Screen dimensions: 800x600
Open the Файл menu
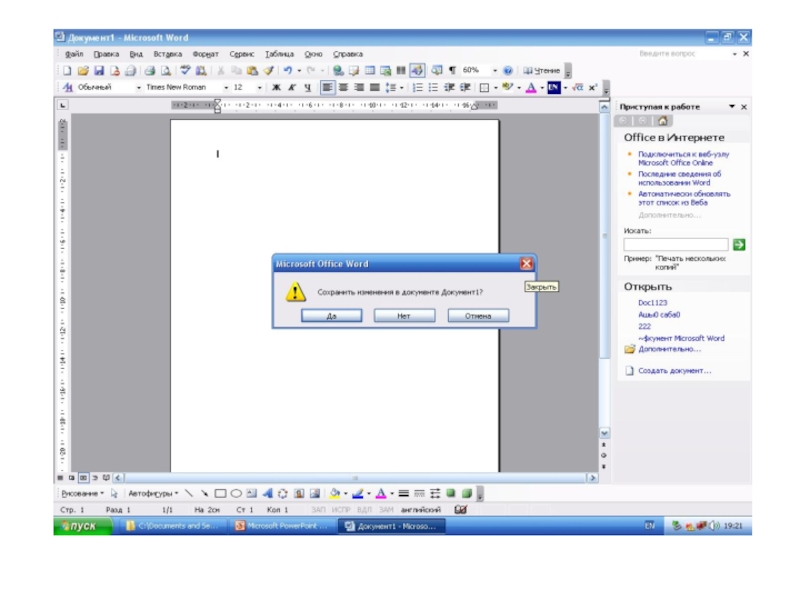74,54
